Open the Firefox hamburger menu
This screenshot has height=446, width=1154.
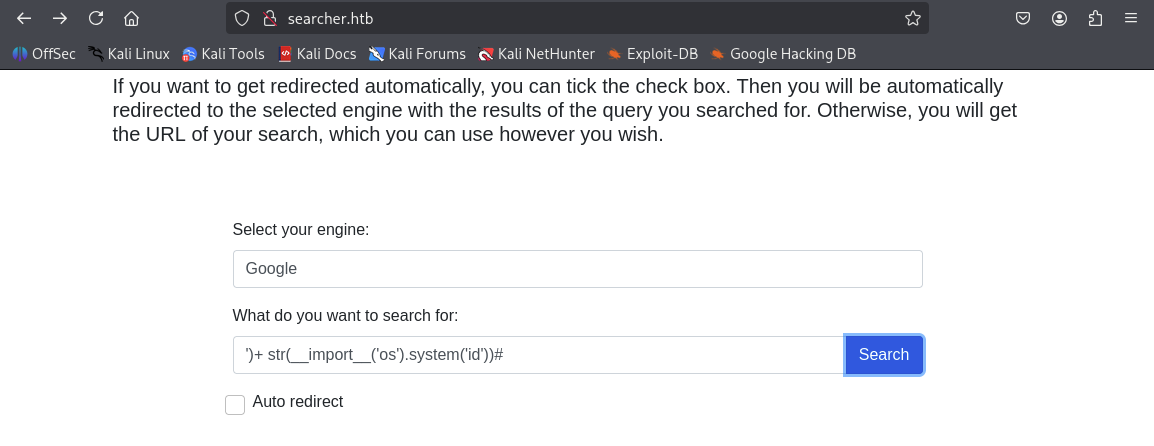coord(1131,18)
